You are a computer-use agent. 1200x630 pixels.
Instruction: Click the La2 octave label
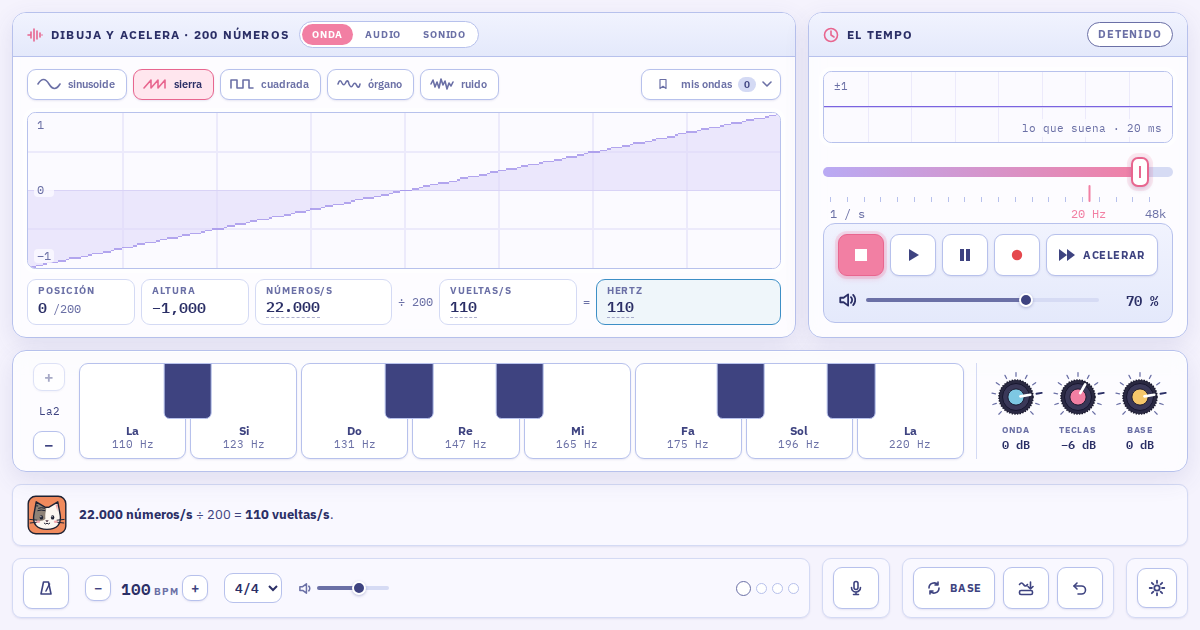(x=49, y=411)
